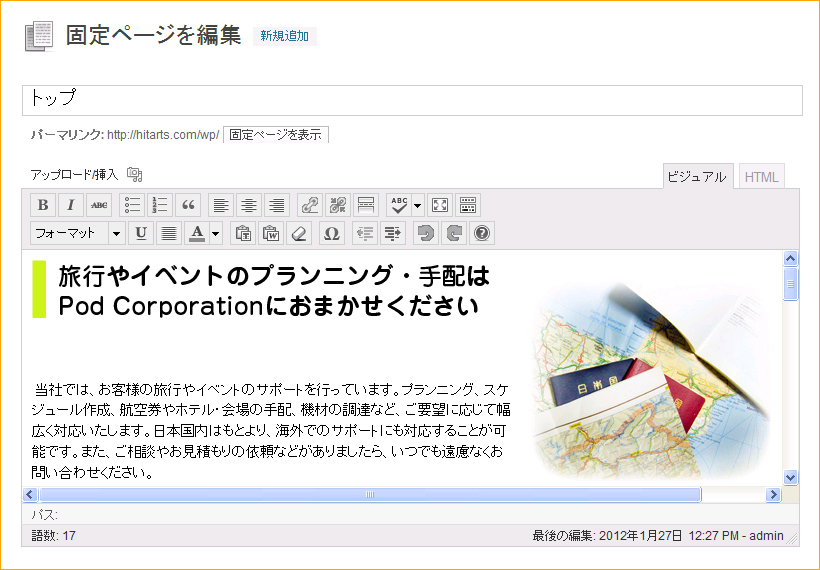Remove link with the unlink icon
The image size is (820, 570).
(x=338, y=205)
